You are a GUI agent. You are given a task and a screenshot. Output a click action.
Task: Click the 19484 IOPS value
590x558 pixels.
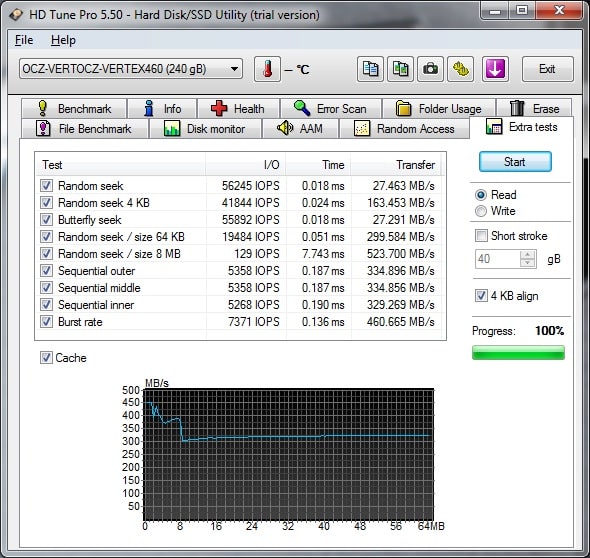coord(251,237)
